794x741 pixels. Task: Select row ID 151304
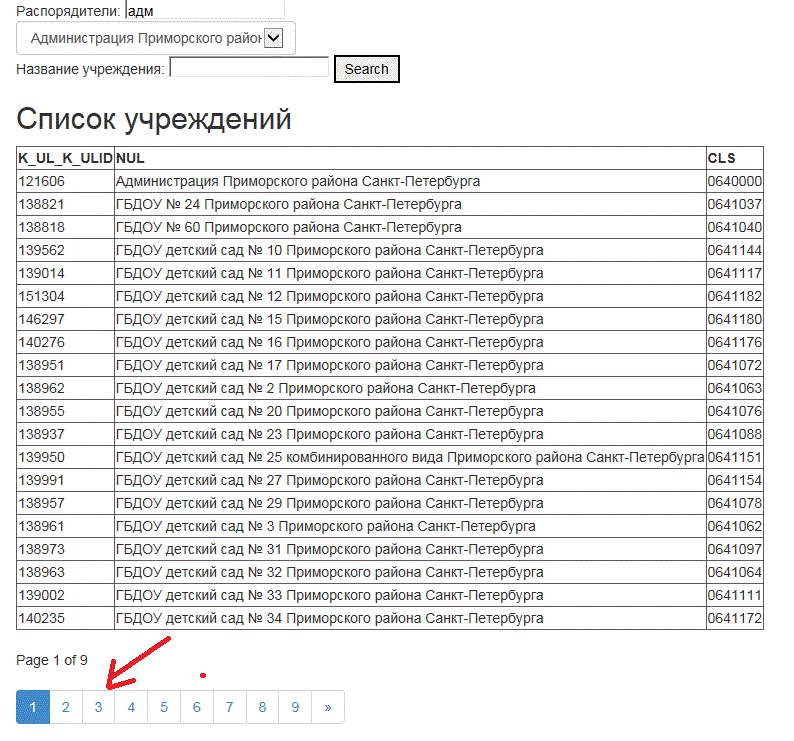65,296
